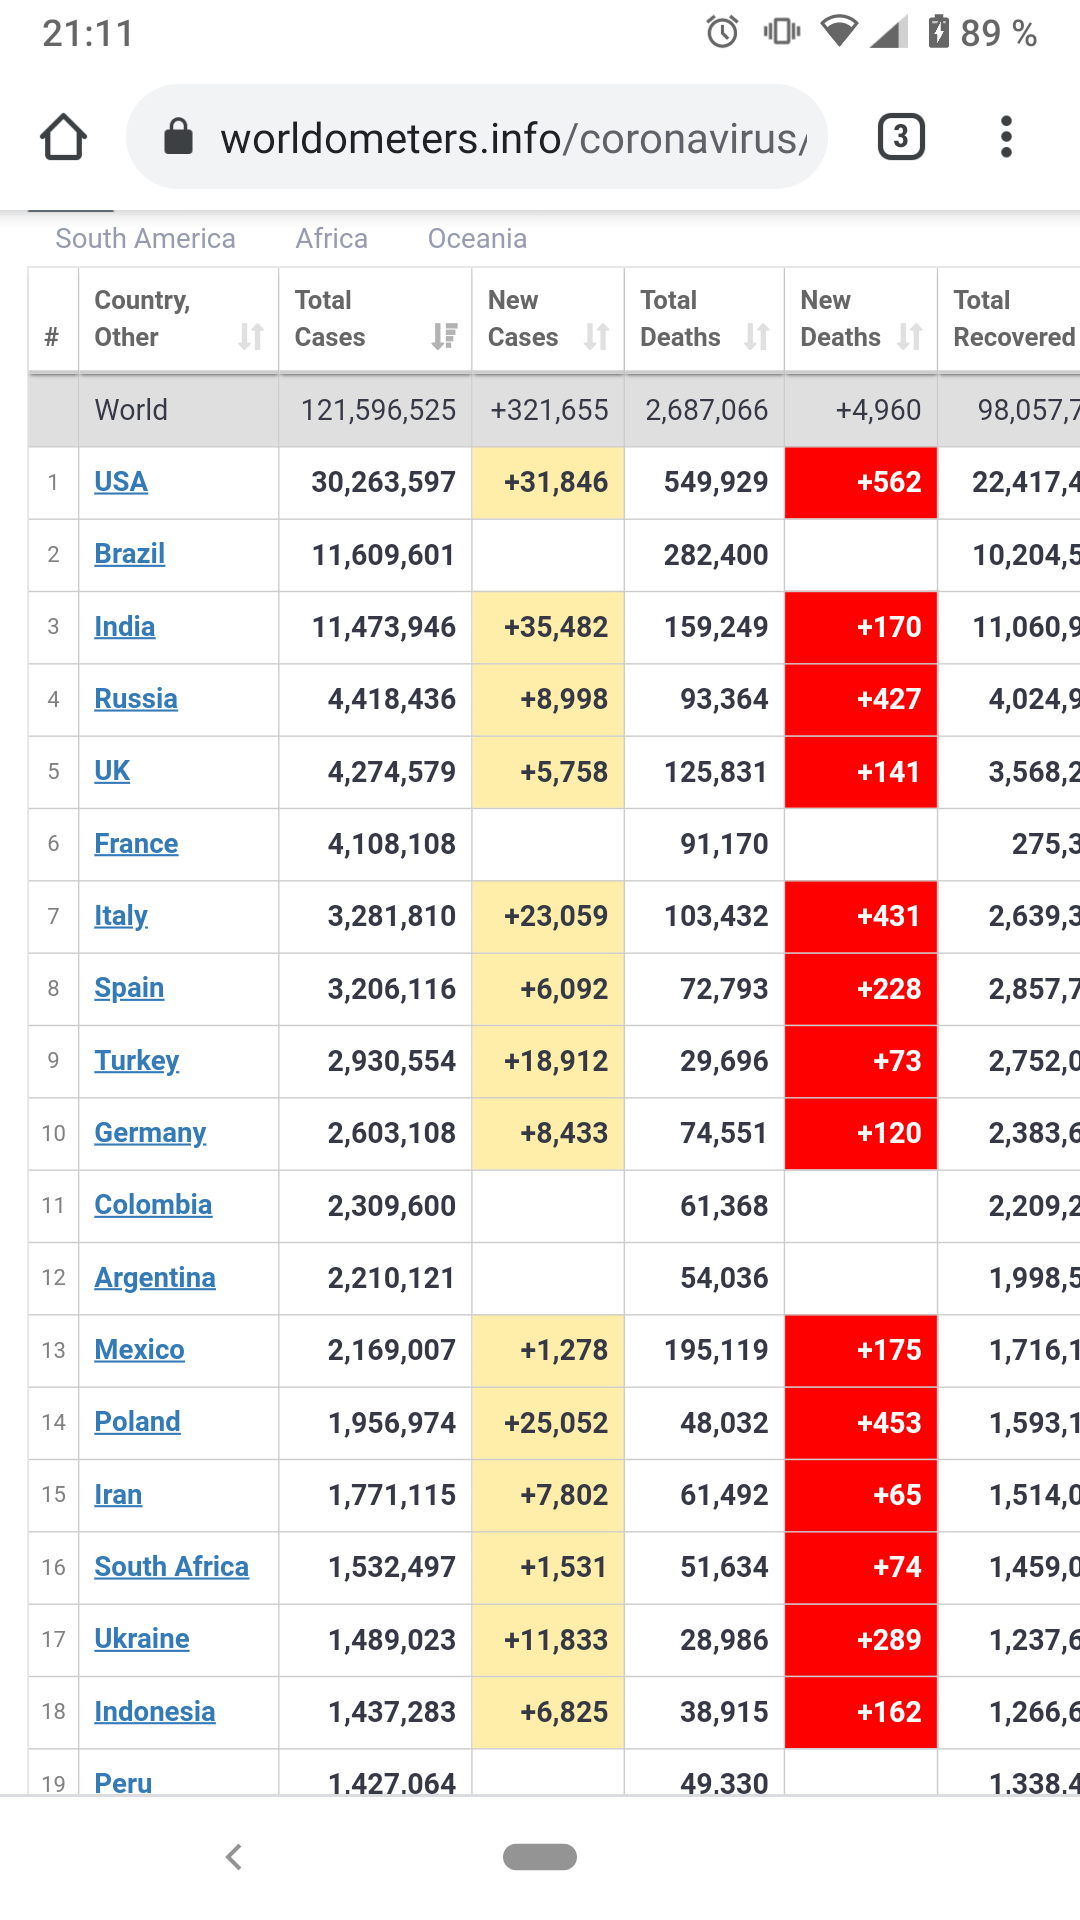Open the South Africa link
The image size is (1080, 1920).
pos(171,1567)
